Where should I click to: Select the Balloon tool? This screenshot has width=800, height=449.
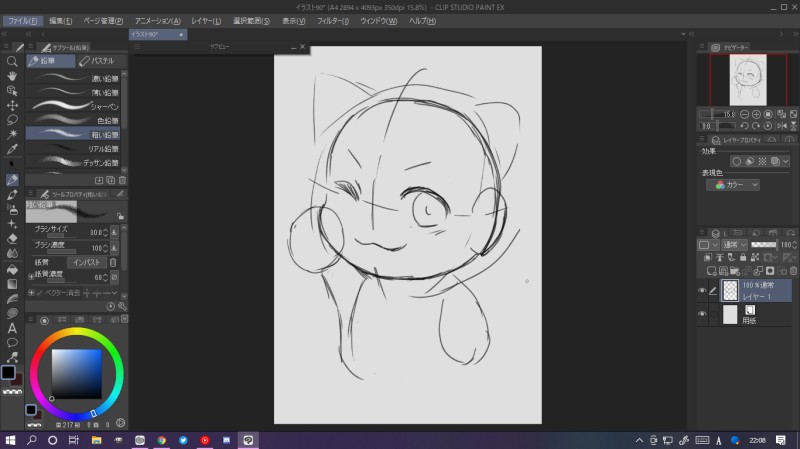(x=12, y=342)
